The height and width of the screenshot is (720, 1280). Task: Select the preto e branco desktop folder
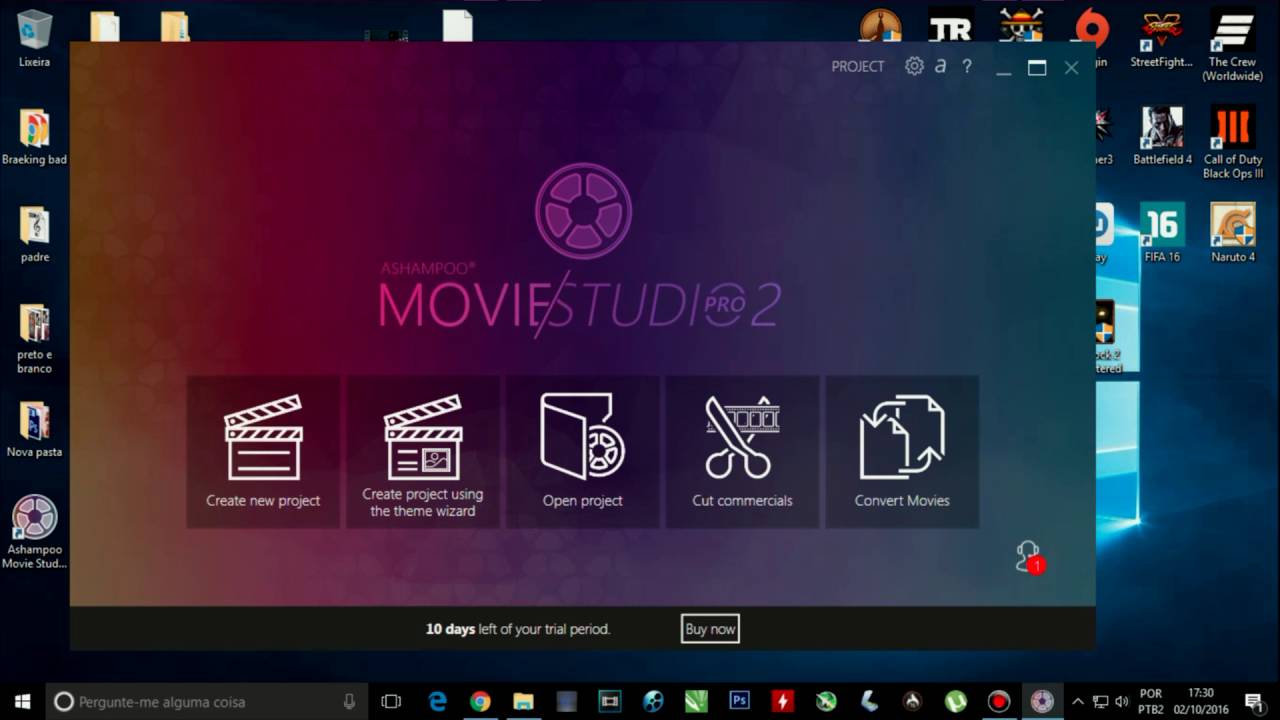[x=34, y=338]
